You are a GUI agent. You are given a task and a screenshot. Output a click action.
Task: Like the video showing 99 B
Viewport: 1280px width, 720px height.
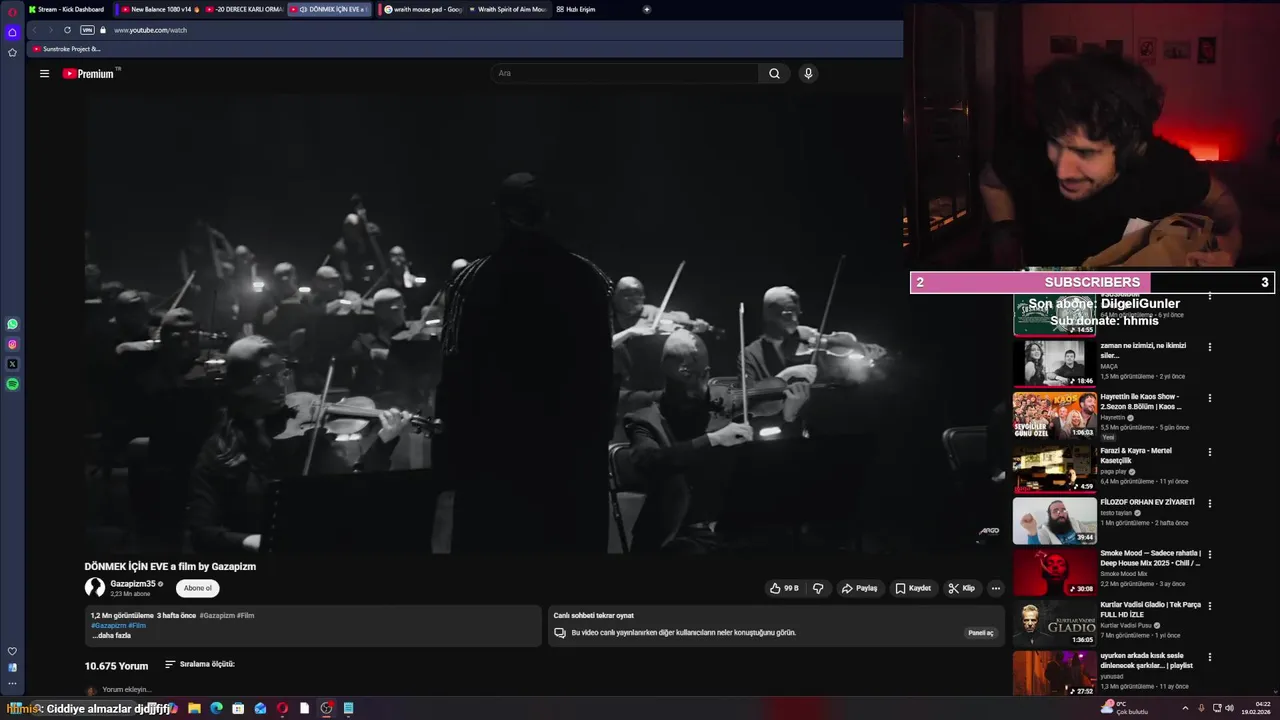coord(784,588)
